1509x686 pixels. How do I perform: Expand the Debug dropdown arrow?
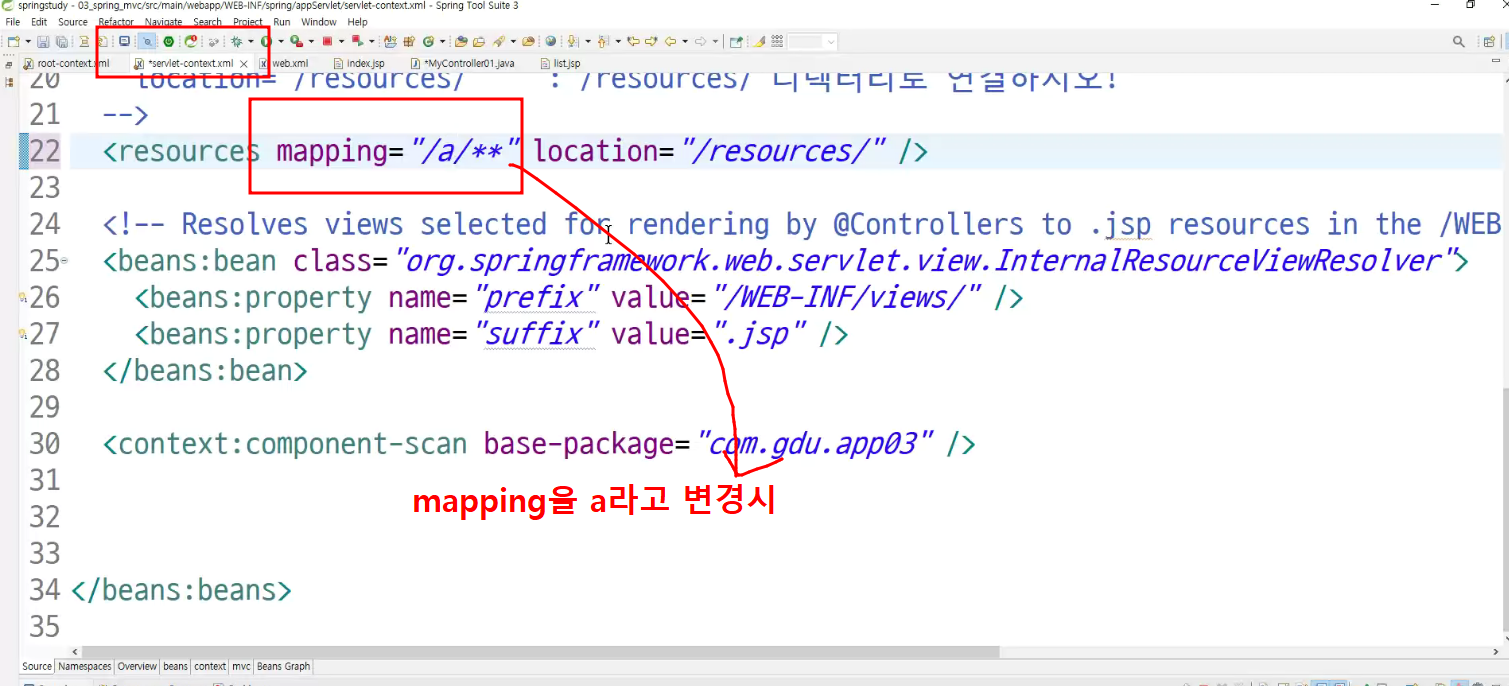click(251, 41)
